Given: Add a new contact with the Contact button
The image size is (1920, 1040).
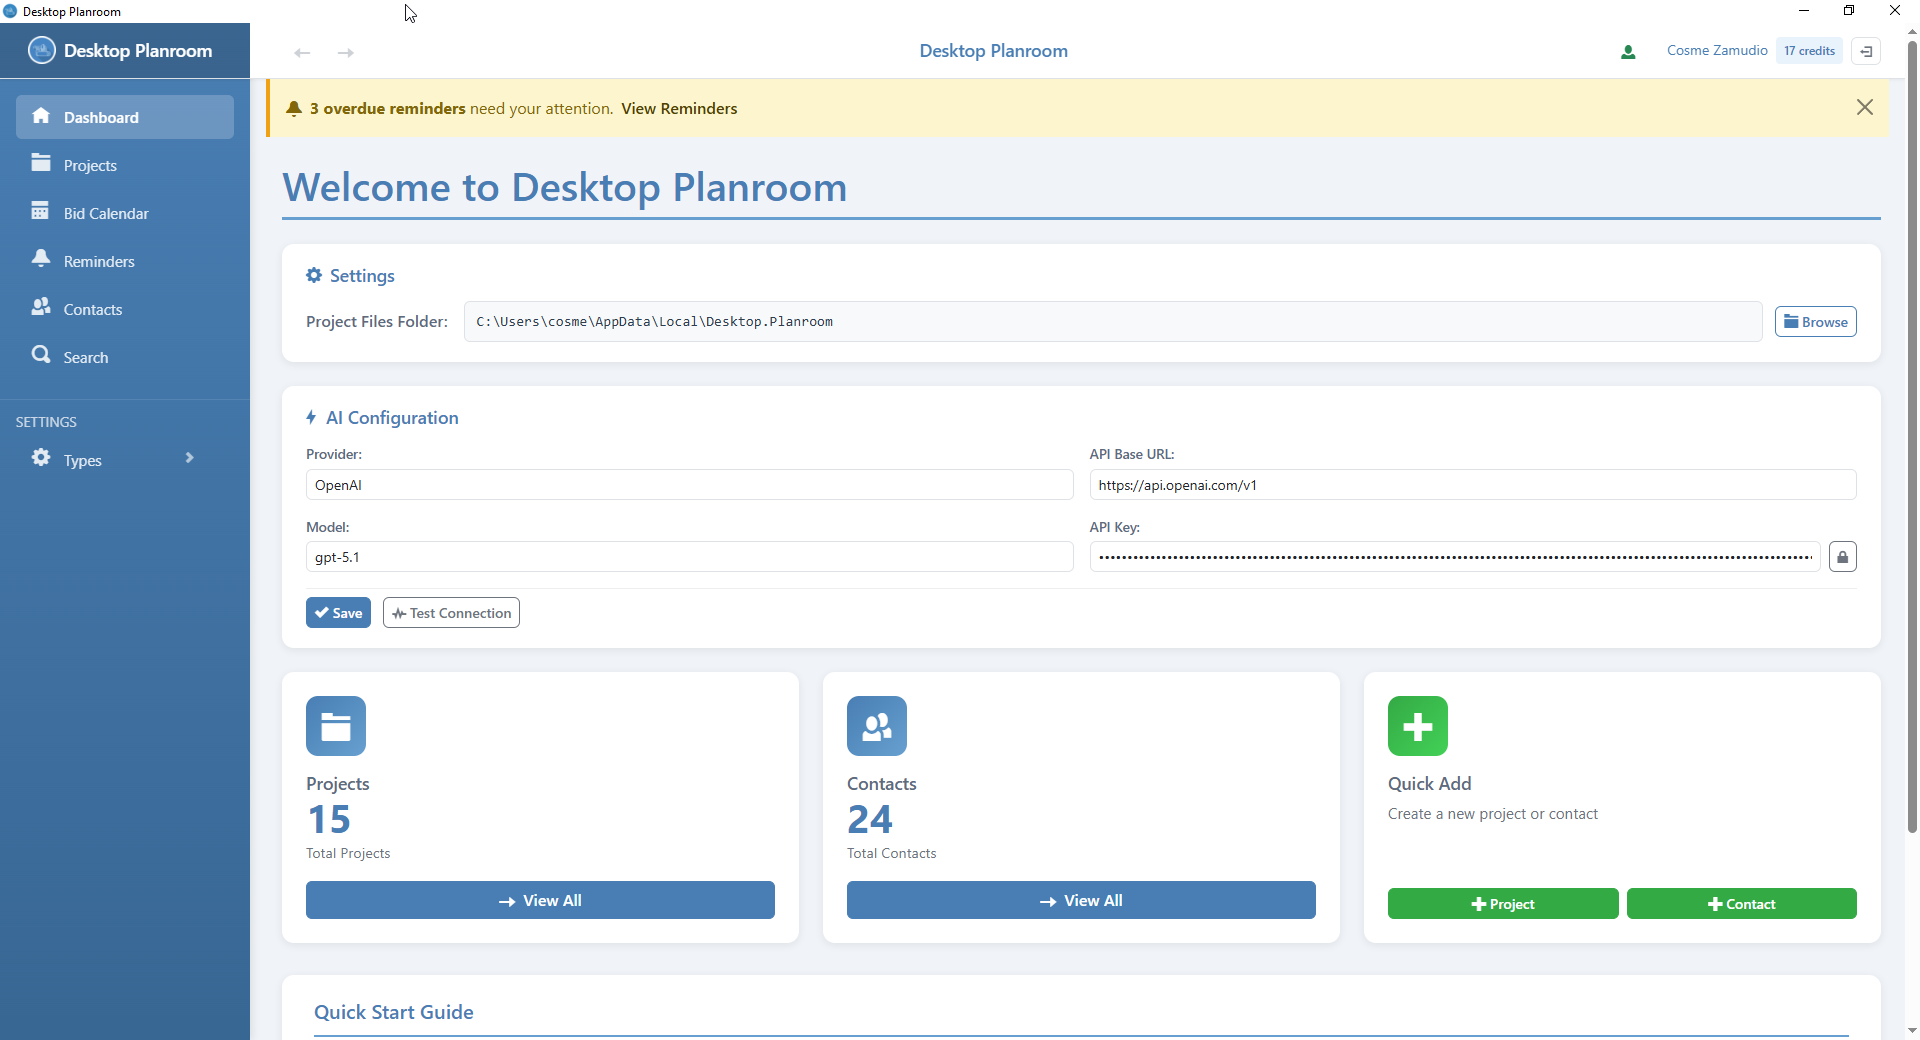Looking at the screenshot, I should click(x=1742, y=903).
